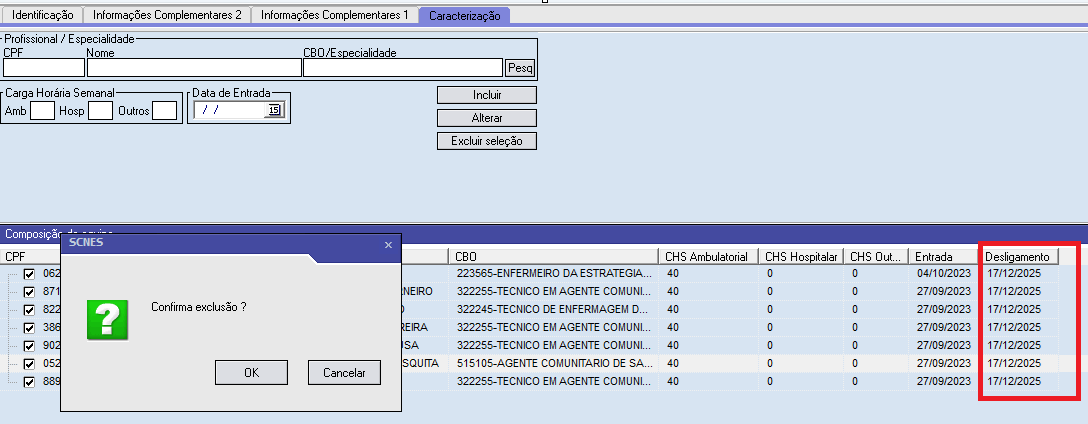Toggle the checkbox for CPF starting 822
Screen dimensions: 1088x424
(x=29, y=309)
